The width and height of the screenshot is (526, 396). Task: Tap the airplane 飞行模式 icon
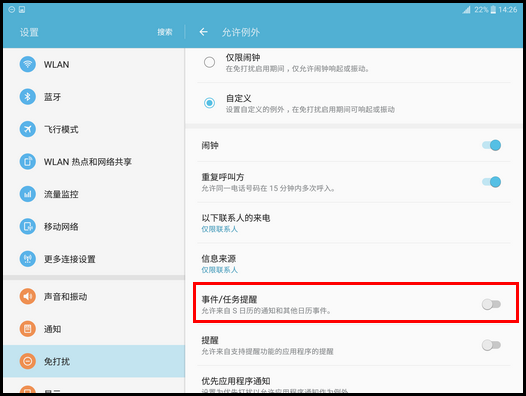coord(28,129)
